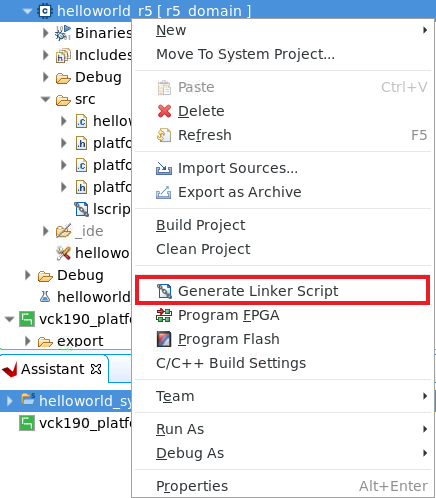Click the Export as Archive icon
The height and width of the screenshot is (498, 436).
point(164,192)
